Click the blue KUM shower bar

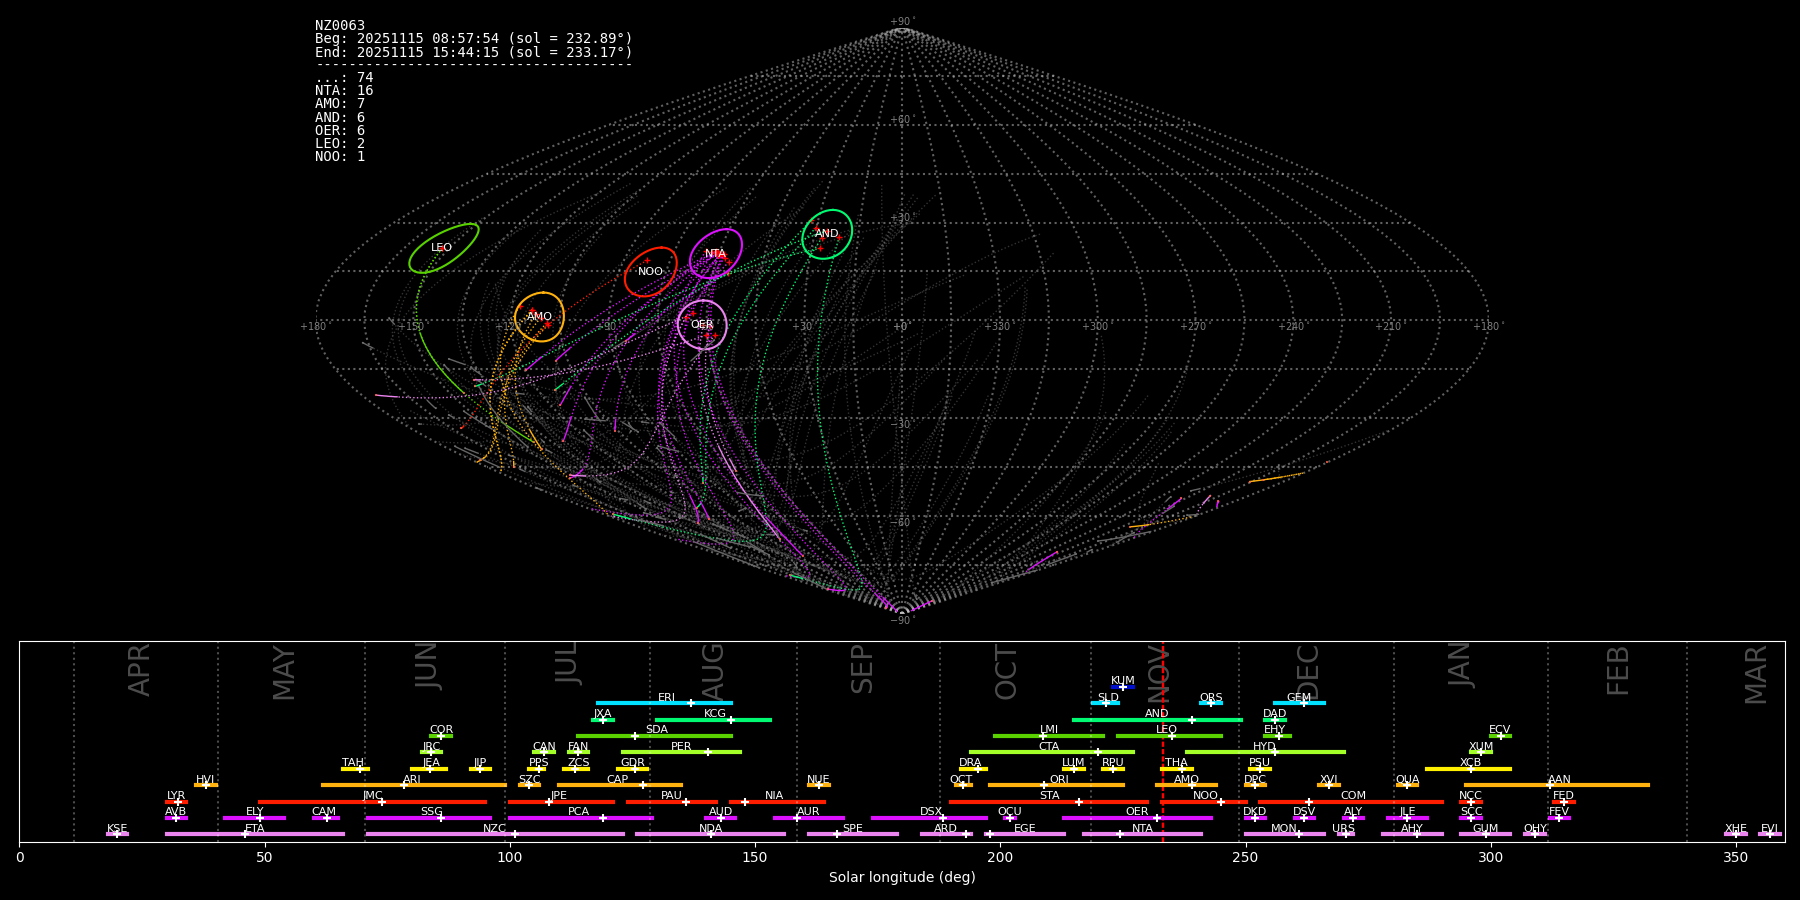[1123, 687]
